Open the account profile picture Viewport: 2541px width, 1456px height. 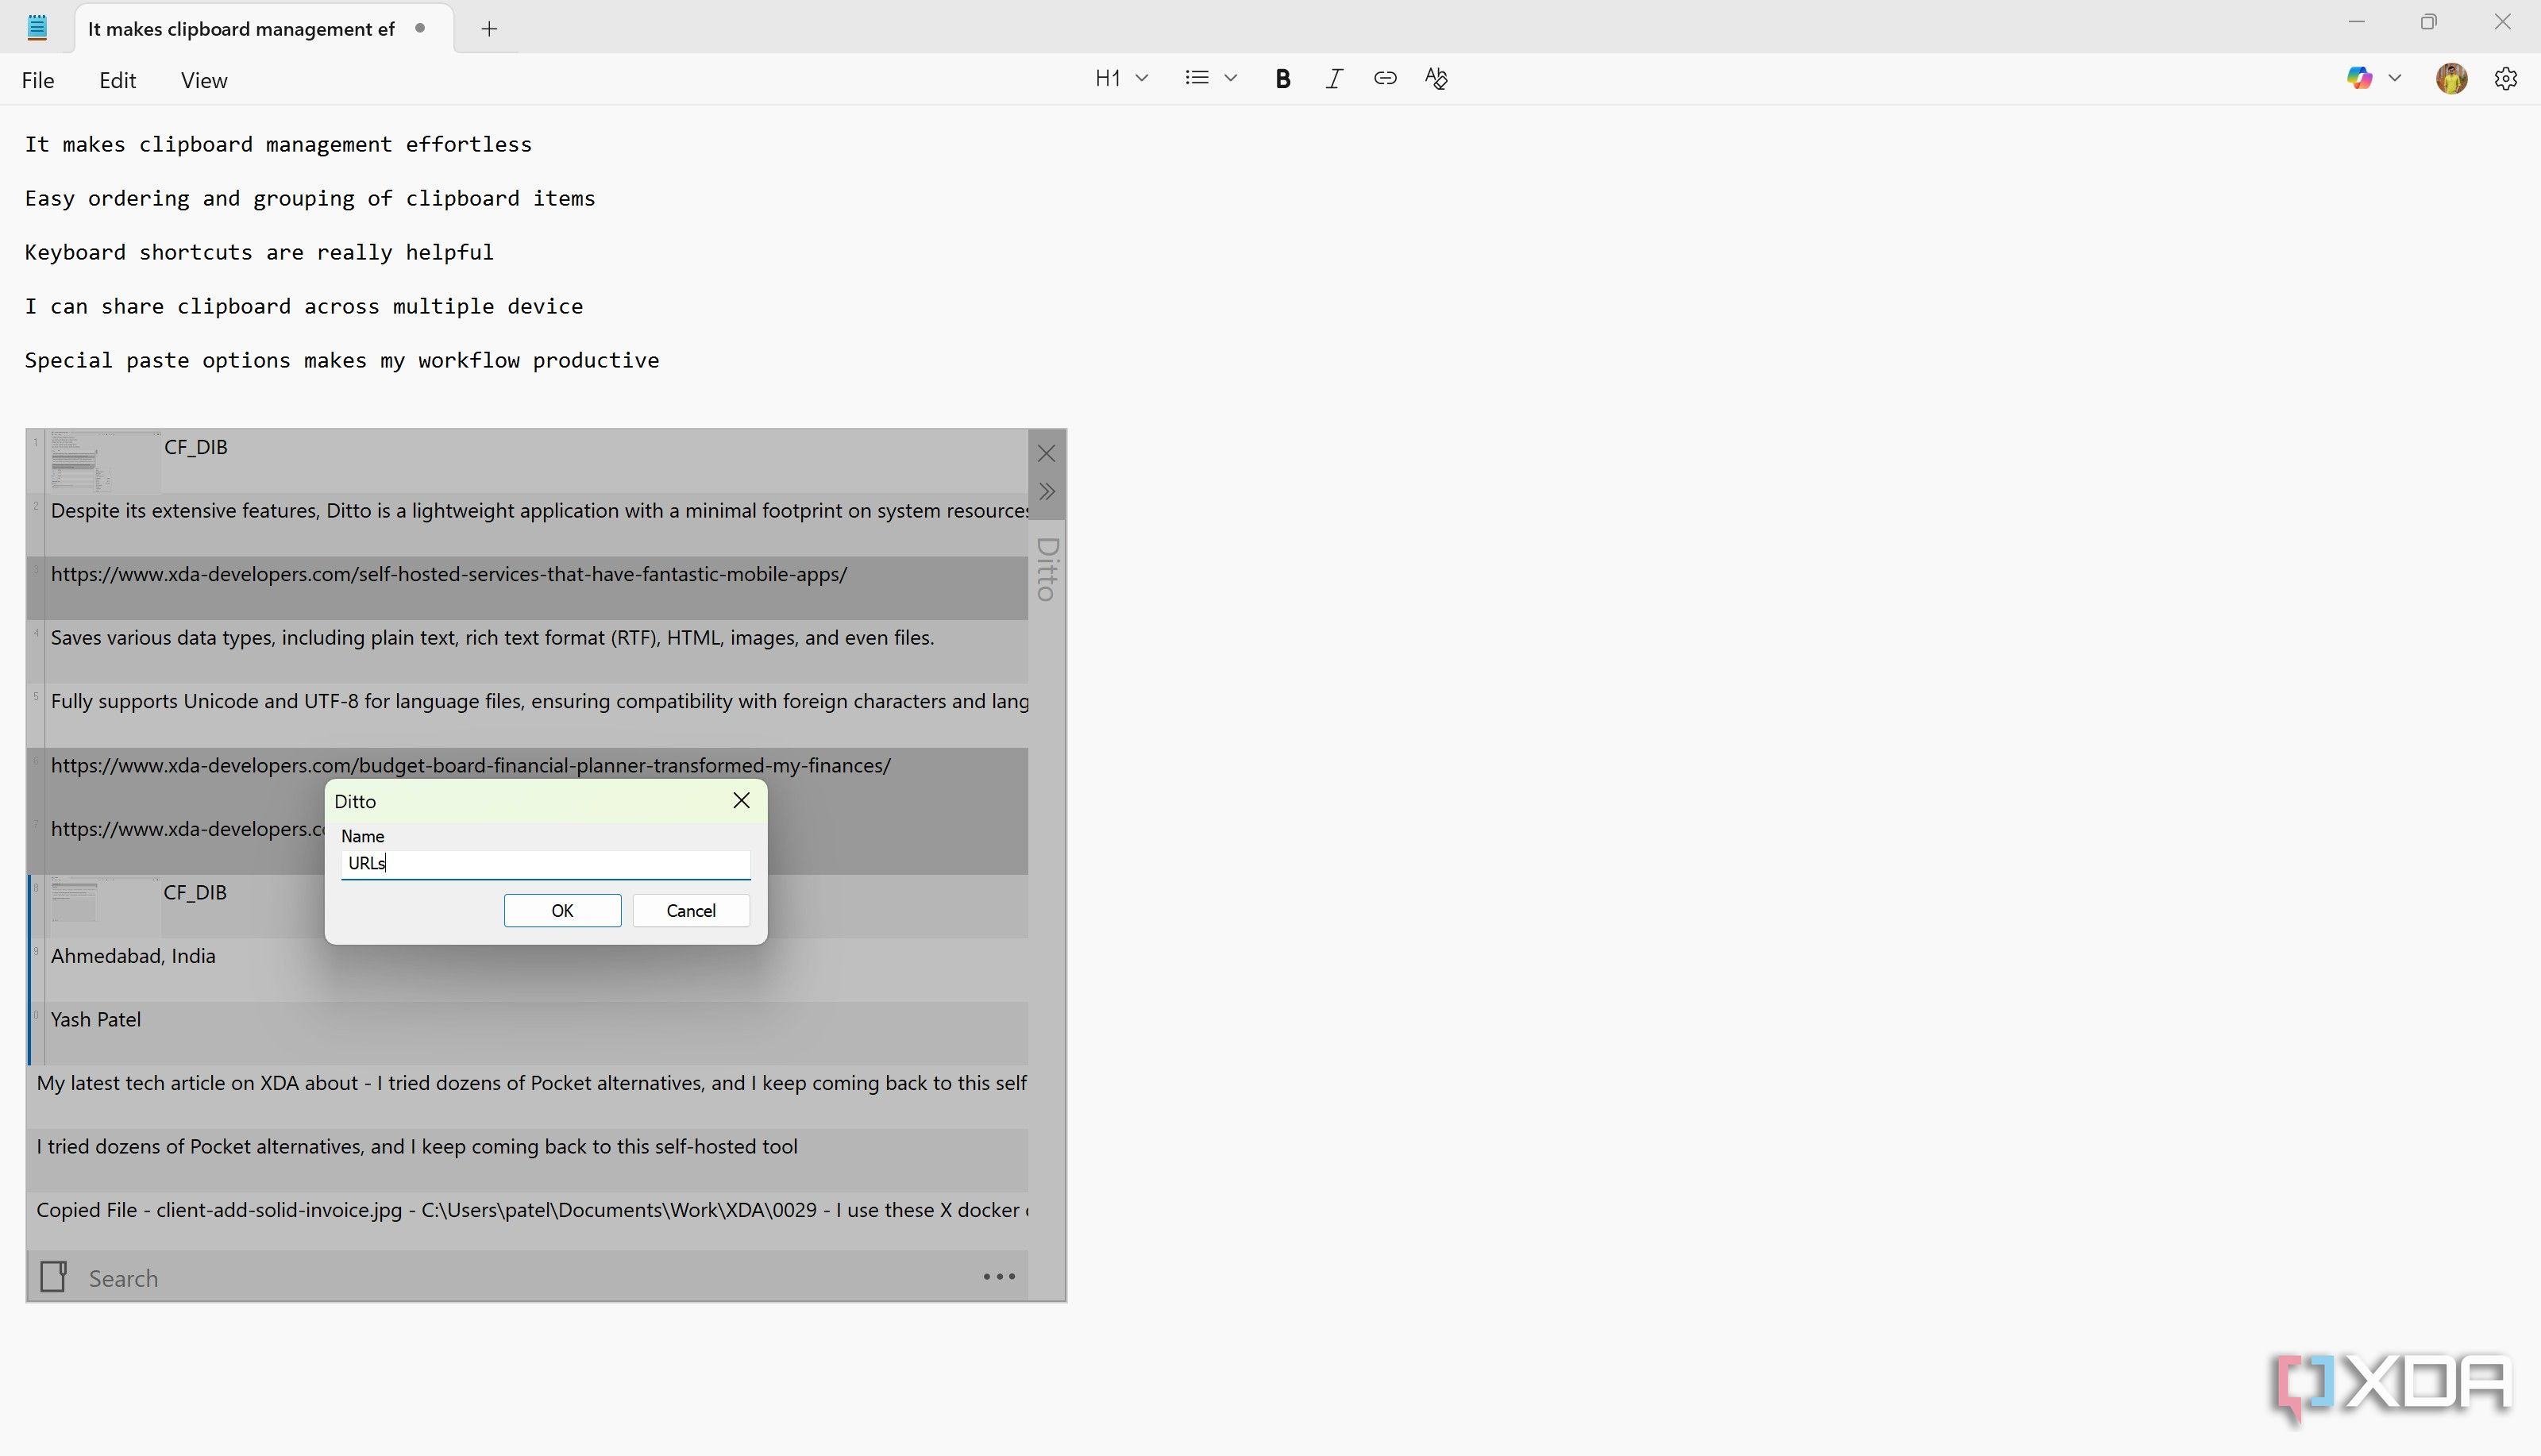click(2451, 78)
